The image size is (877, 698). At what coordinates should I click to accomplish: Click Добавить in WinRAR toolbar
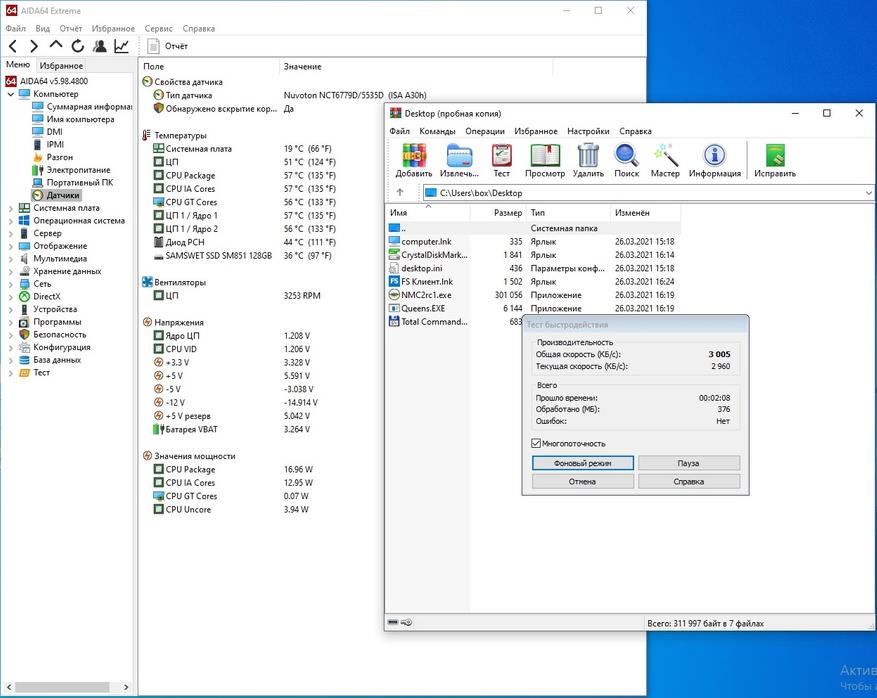tap(414, 160)
